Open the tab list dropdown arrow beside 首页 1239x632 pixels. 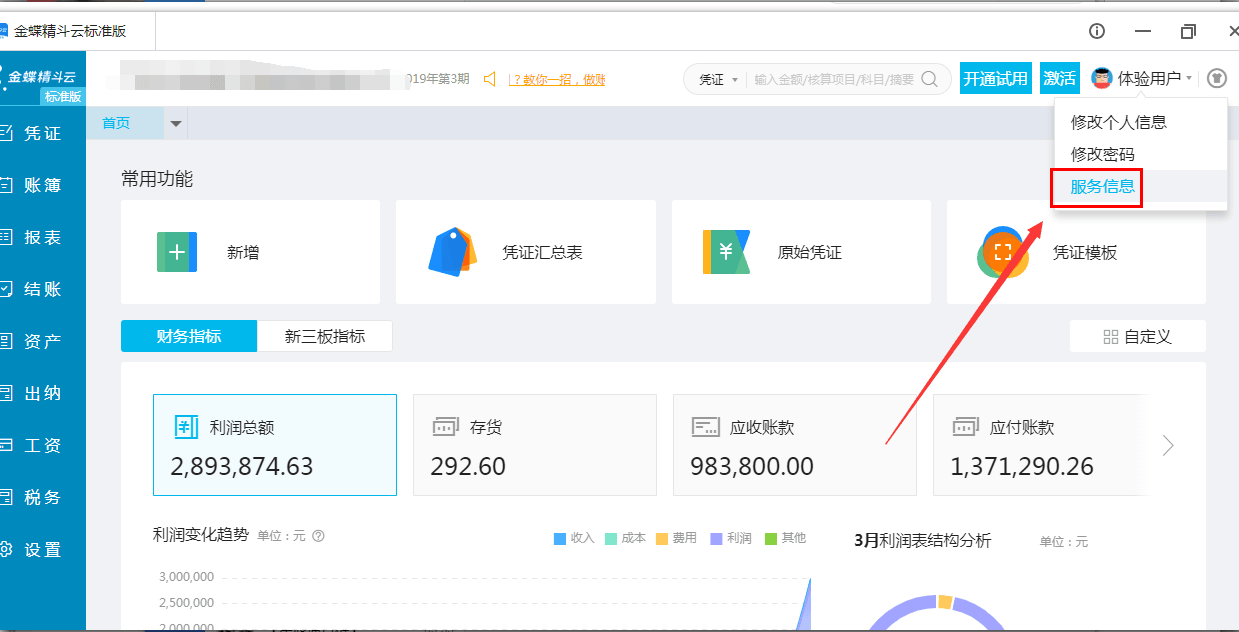176,124
